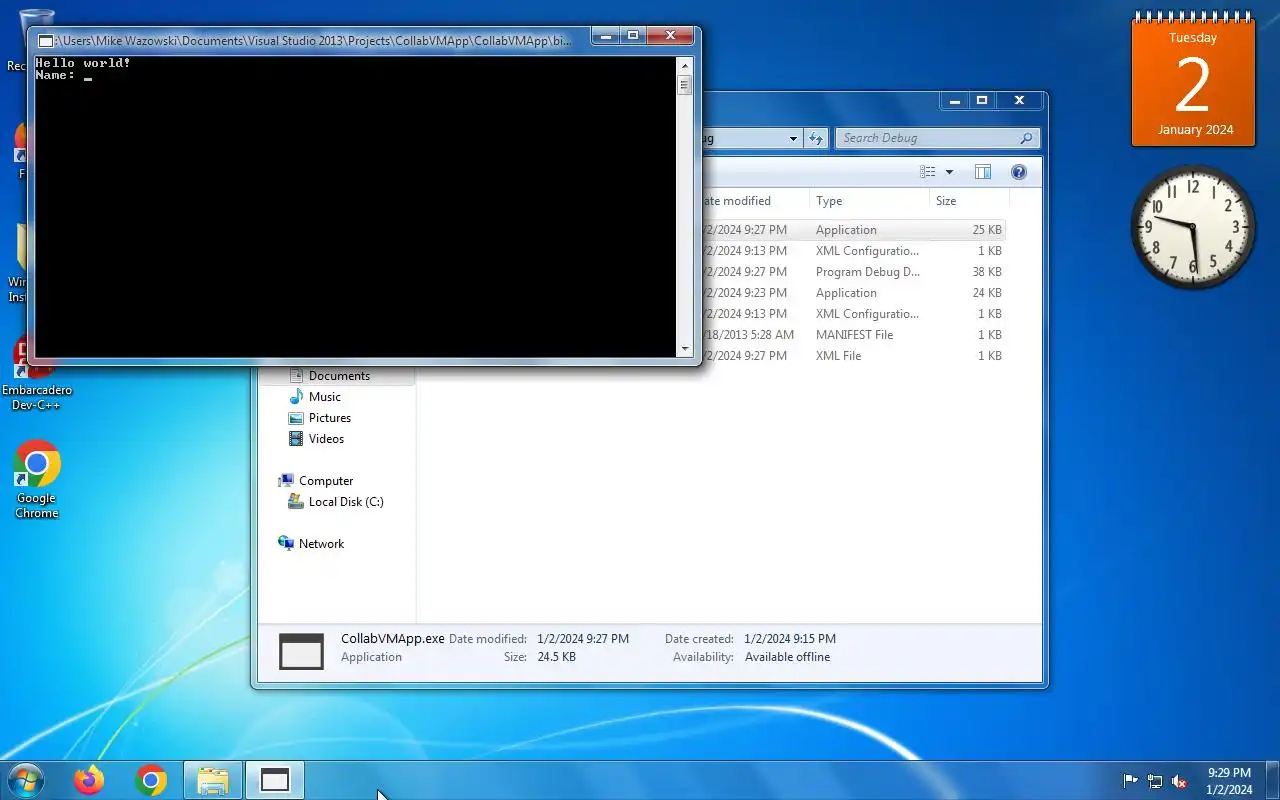1280x800 pixels.
Task: Minimize the Explorer window
Action: coord(954,100)
